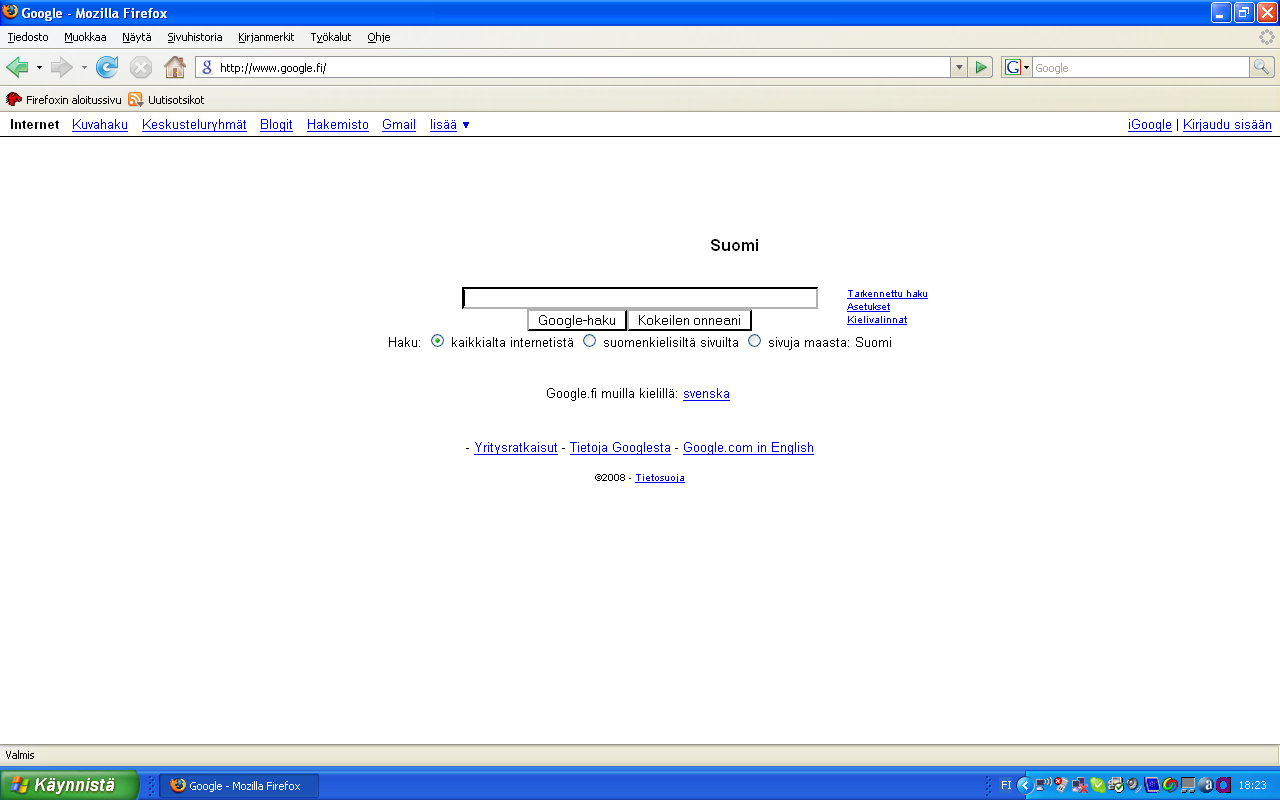Open the Kielivalinnat link
The height and width of the screenshot is (800, 1280).
point(877,320)
